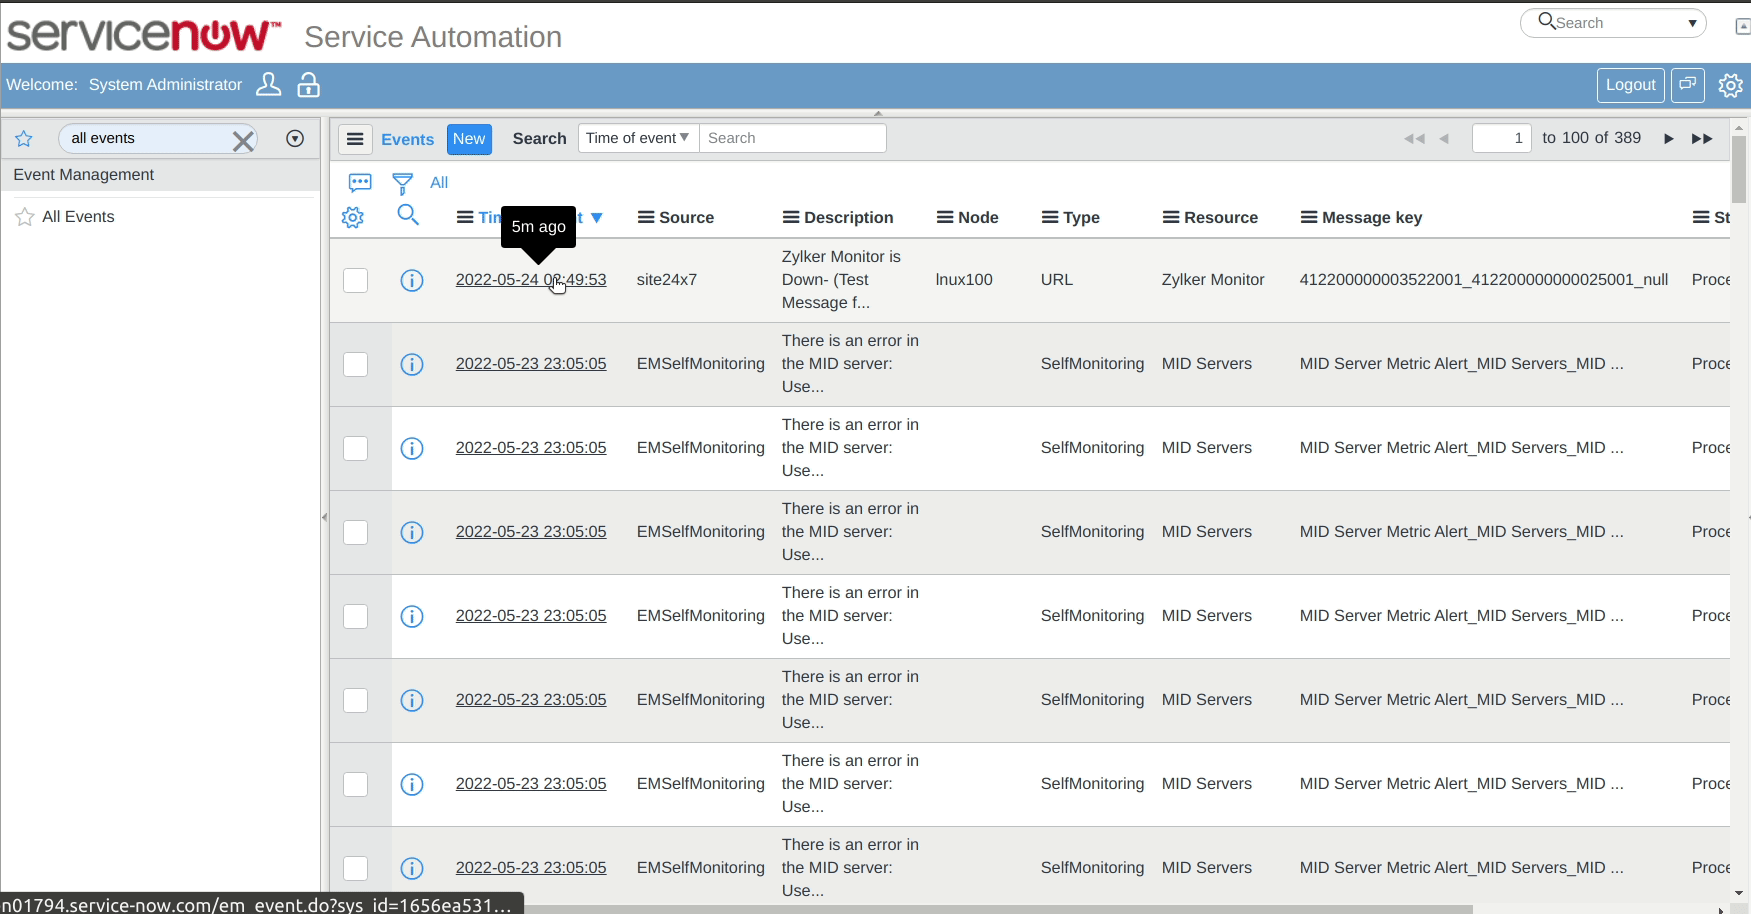Open the user profile icon beside Welcome
This screenshot has width=1751, height=914.
coord(268,84)
